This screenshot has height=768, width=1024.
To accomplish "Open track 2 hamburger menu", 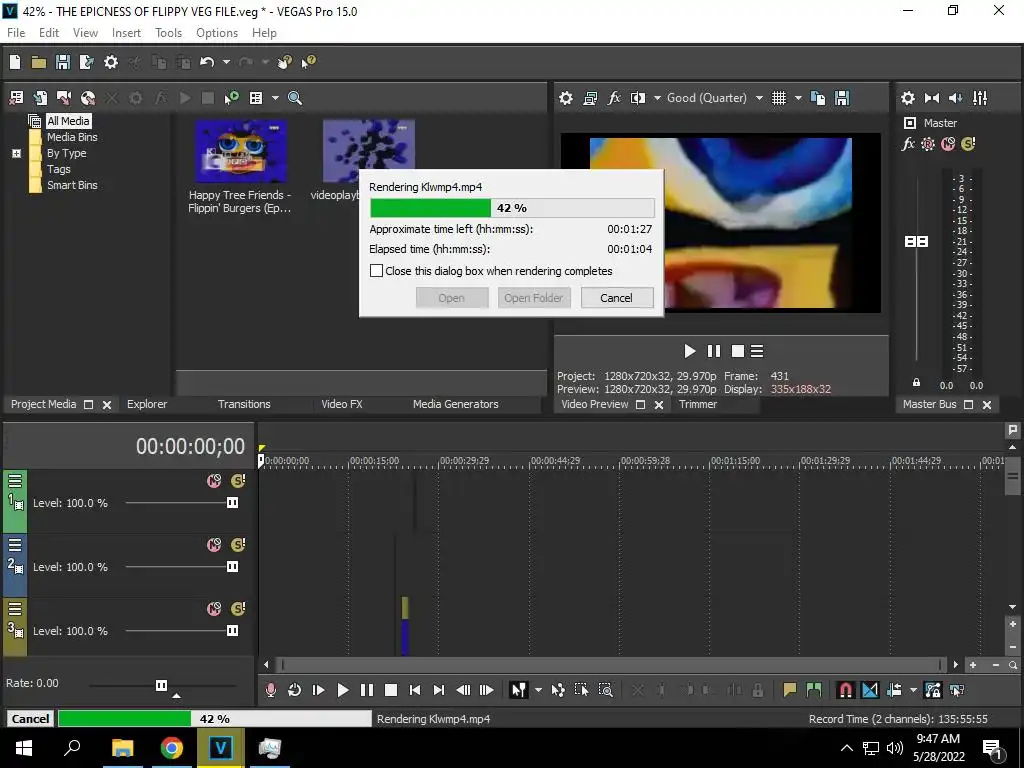I will click(x=15, y=545).
